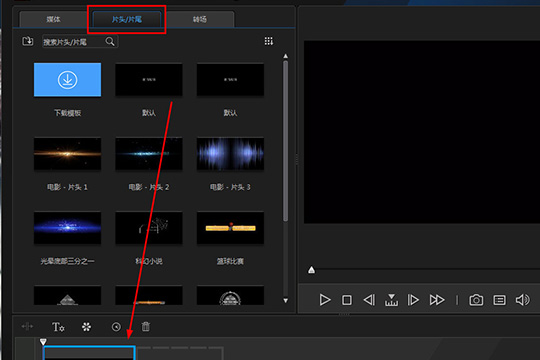Image resolution: width=540 pixels, height=360 pixels.
Task: Choose the 光晕底部三分之一 template thumbnail
Action: tap(68, 228)
